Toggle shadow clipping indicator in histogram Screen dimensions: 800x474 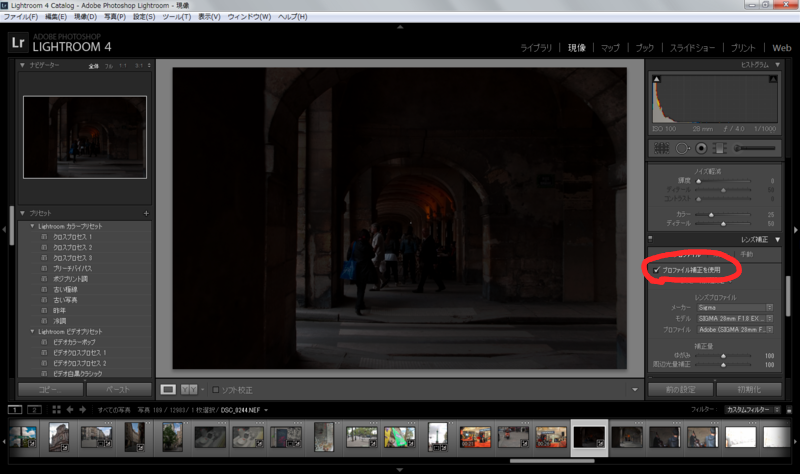tap(657, 79)
